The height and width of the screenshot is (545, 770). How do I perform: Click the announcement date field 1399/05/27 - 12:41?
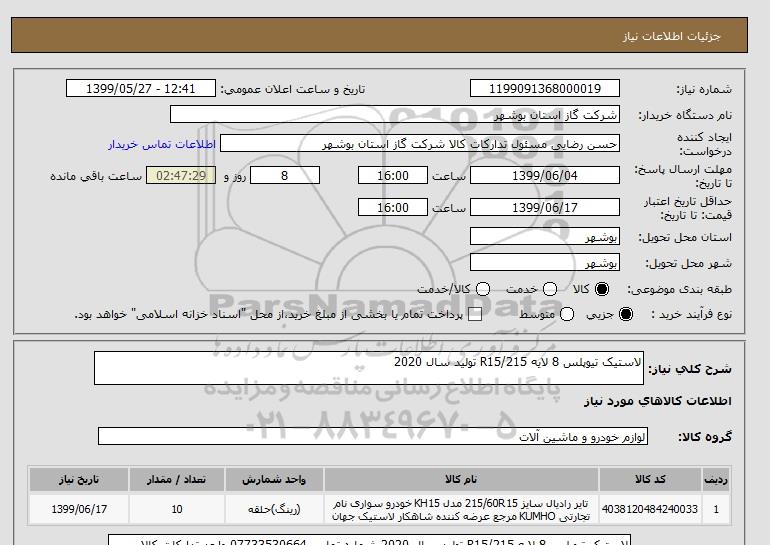pos(141,88)
